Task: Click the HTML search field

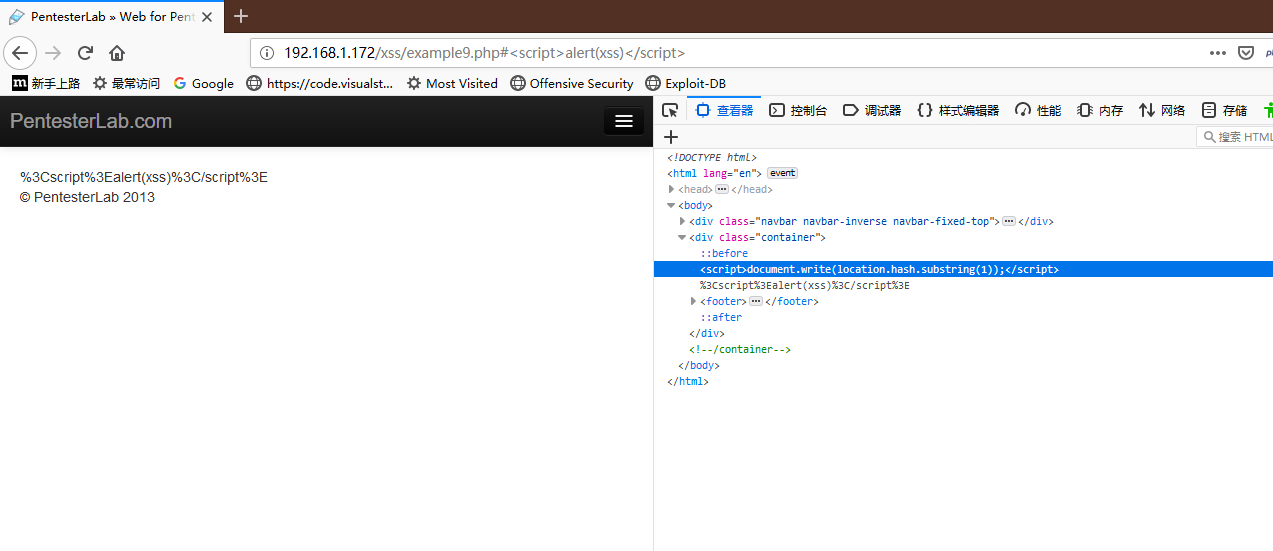Action: pos(1235,137)
